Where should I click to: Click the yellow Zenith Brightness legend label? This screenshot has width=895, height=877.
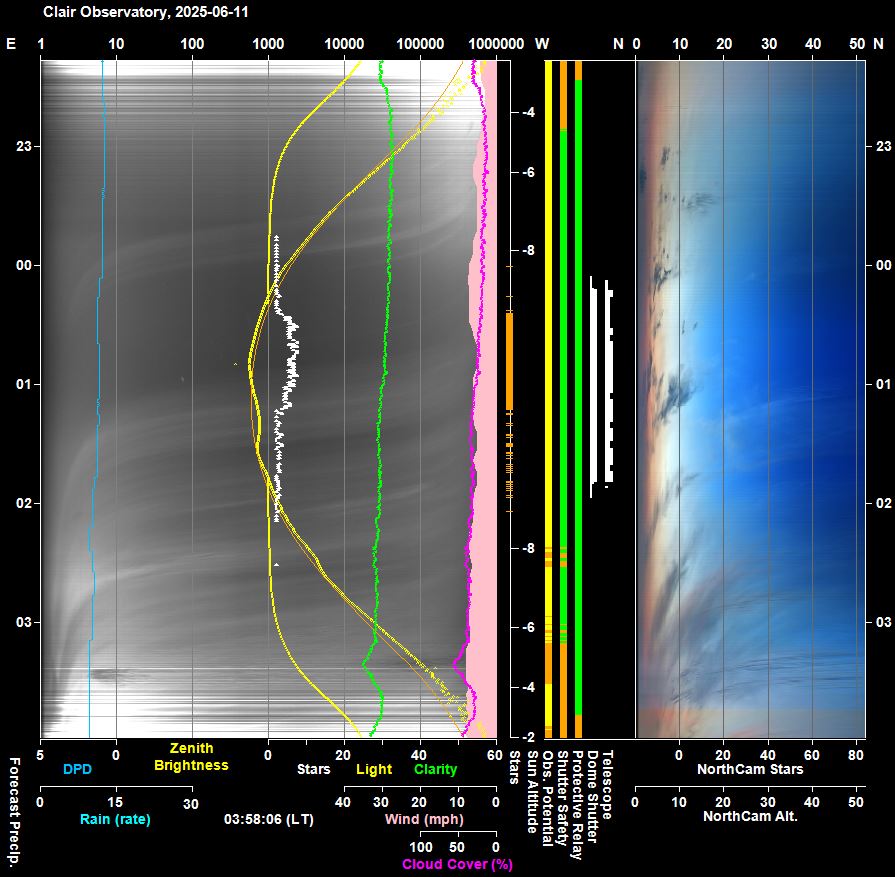click(x=191, y=757)
